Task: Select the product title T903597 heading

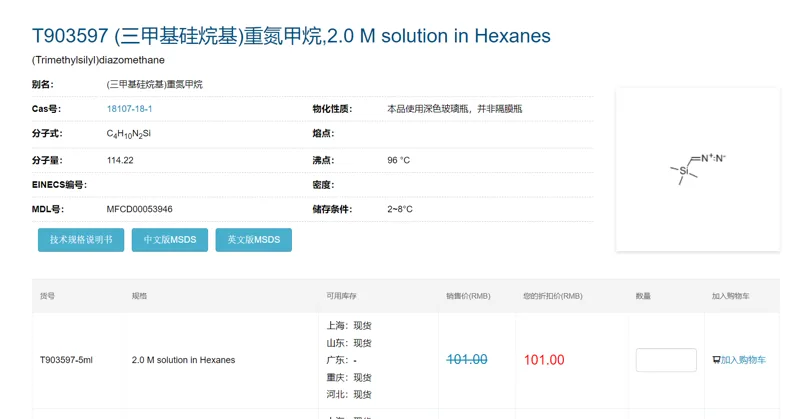Action: [291, 36]
